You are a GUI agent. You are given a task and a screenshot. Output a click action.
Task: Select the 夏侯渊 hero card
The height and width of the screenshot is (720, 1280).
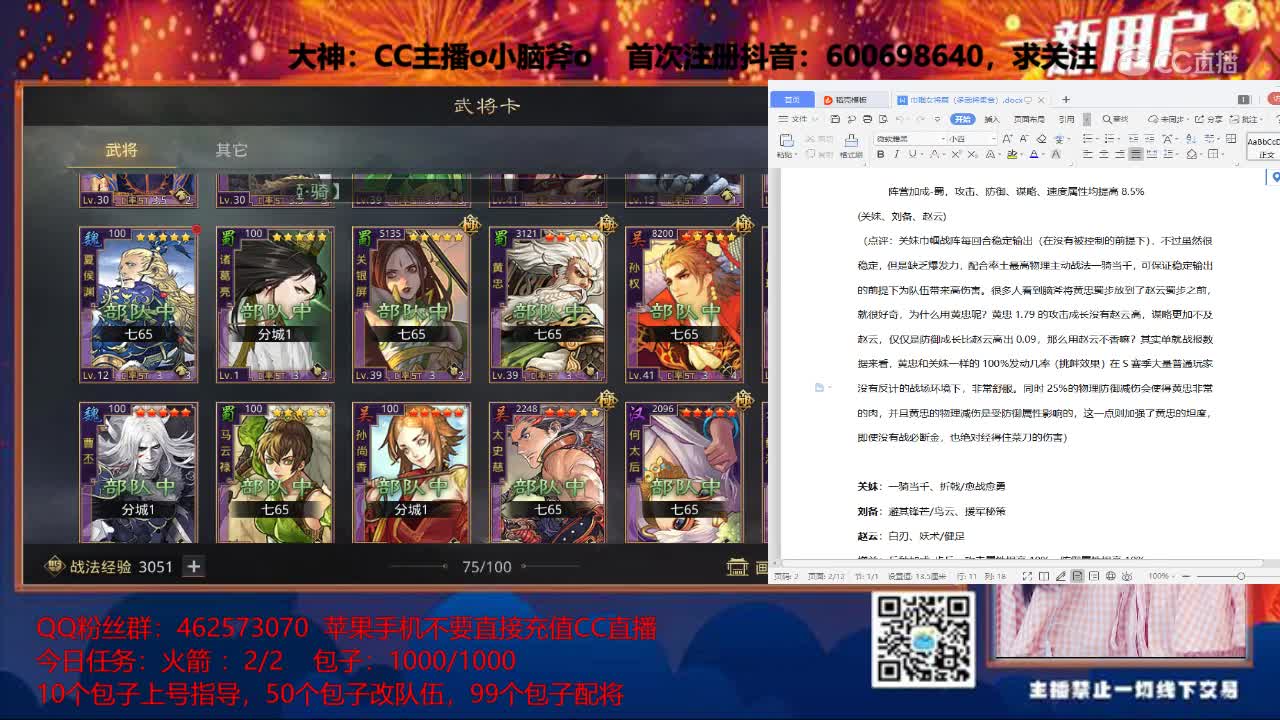point(138,305)
